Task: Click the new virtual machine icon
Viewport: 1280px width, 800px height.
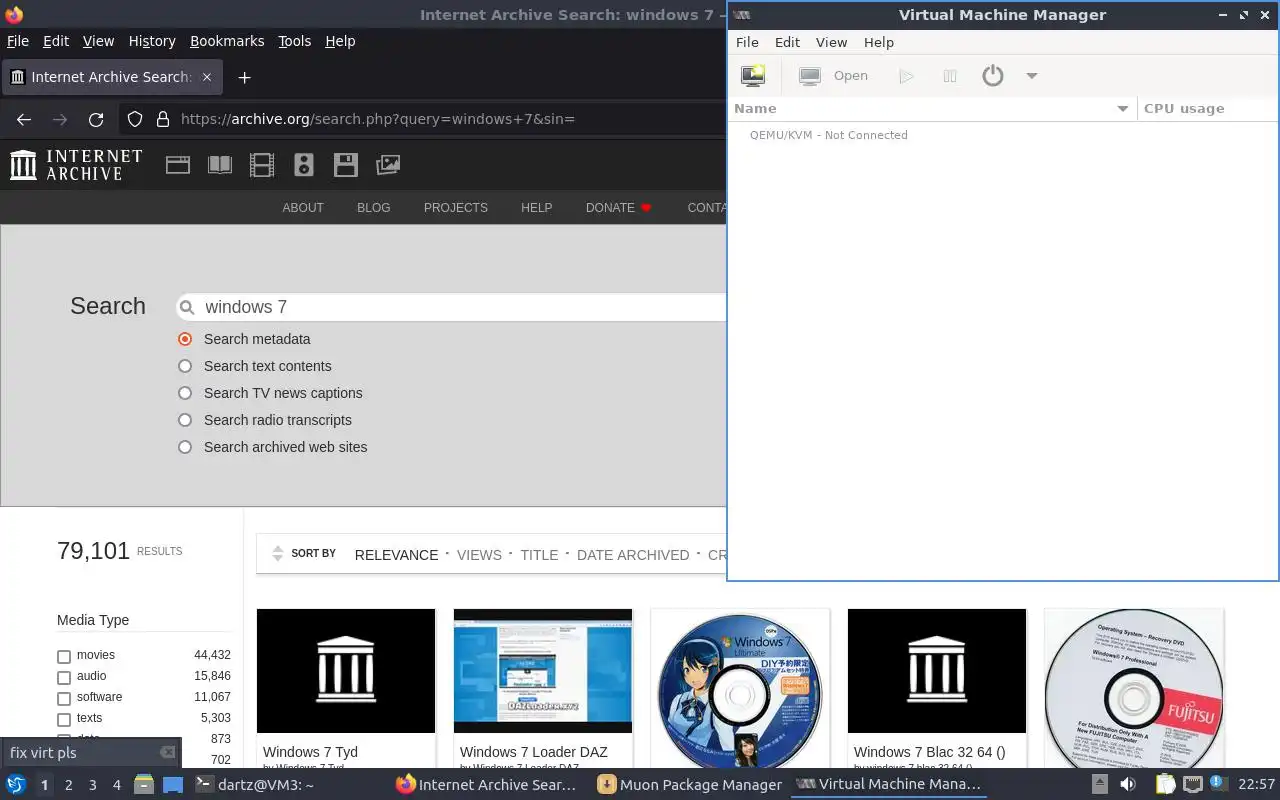Action: click(x=752, y=76)
